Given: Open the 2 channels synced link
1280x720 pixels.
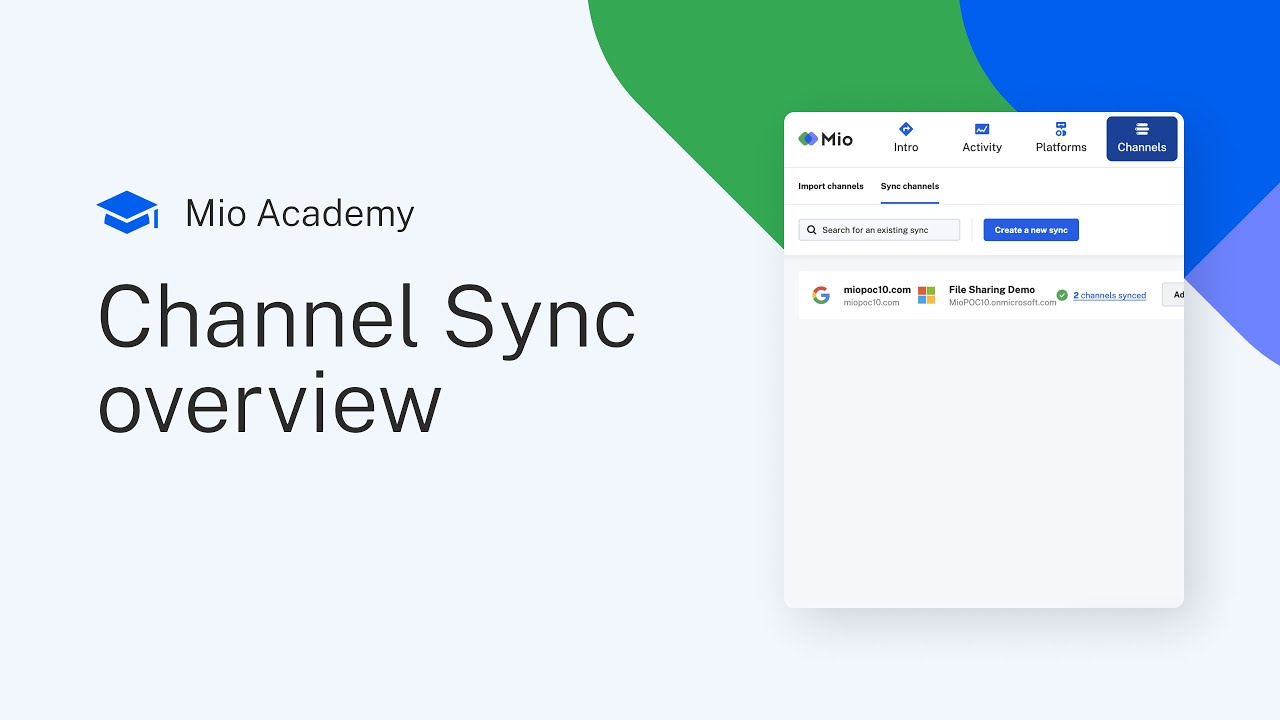Looking at the screenshot, I should (1110, 296).
